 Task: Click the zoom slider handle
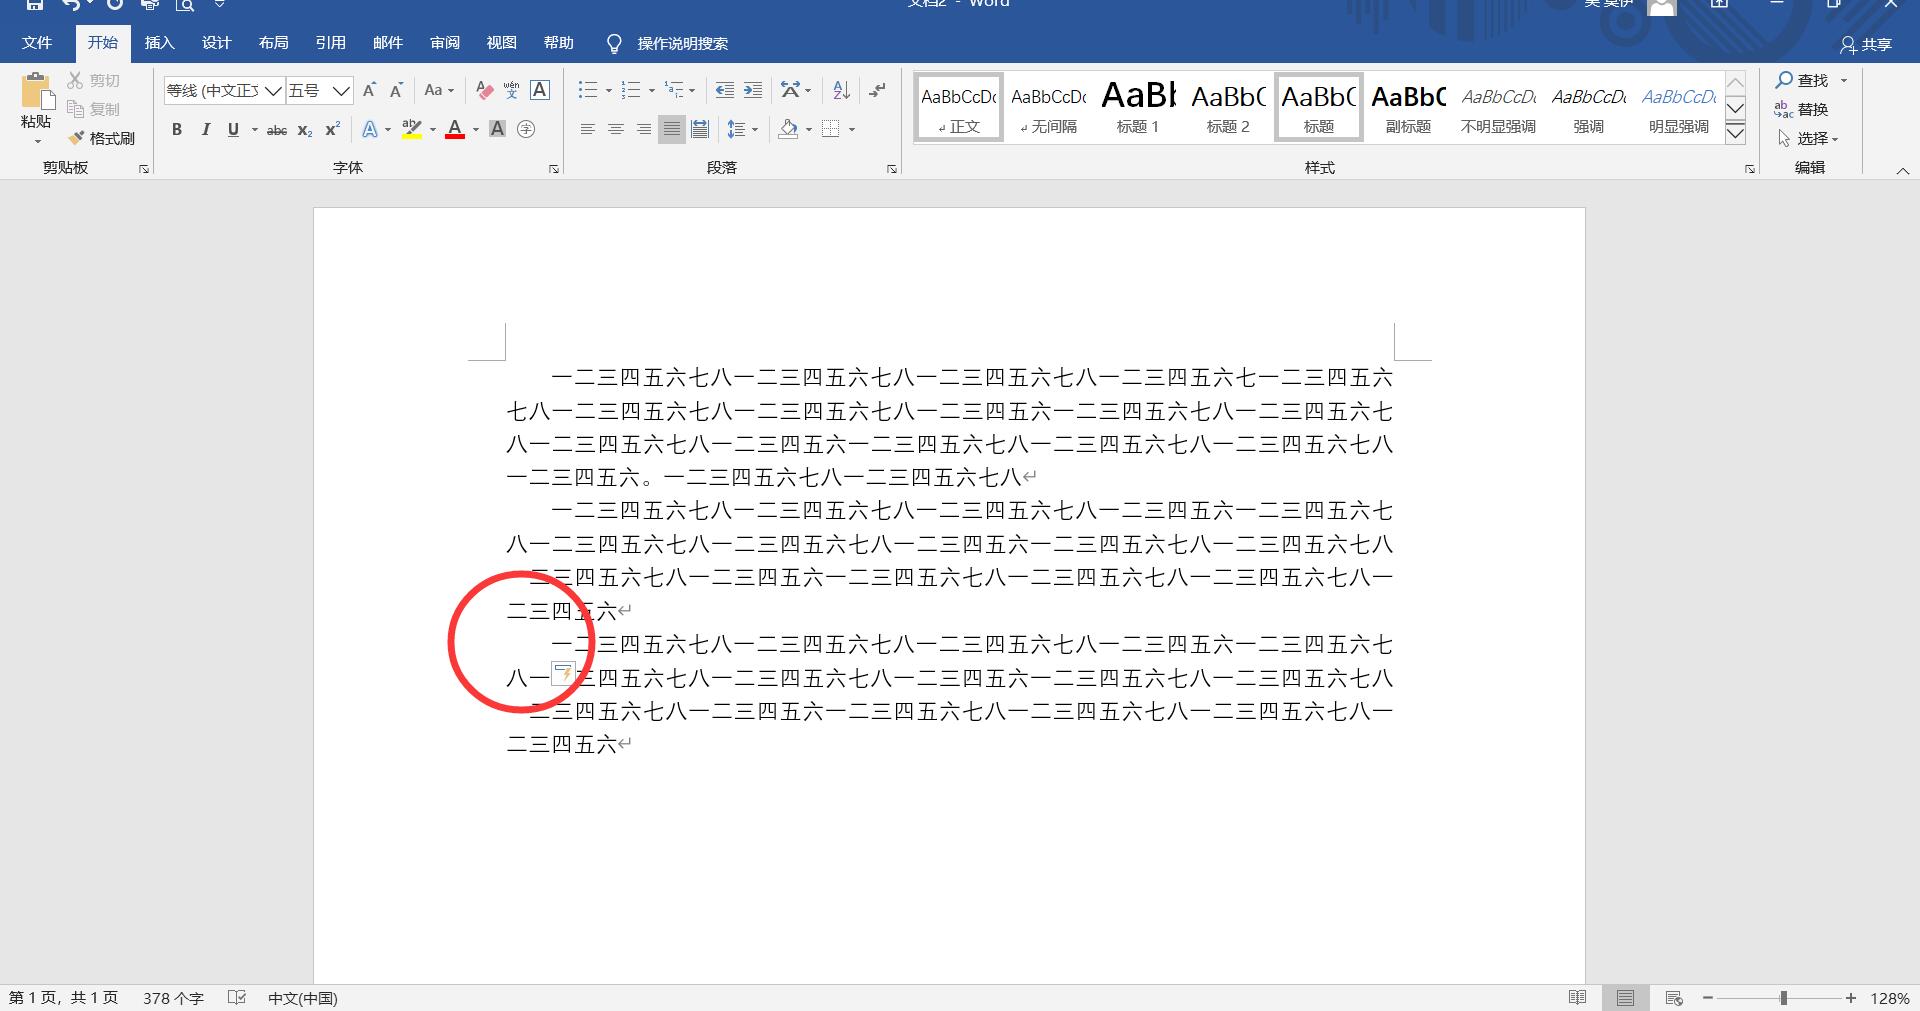tap(1783, 998)
